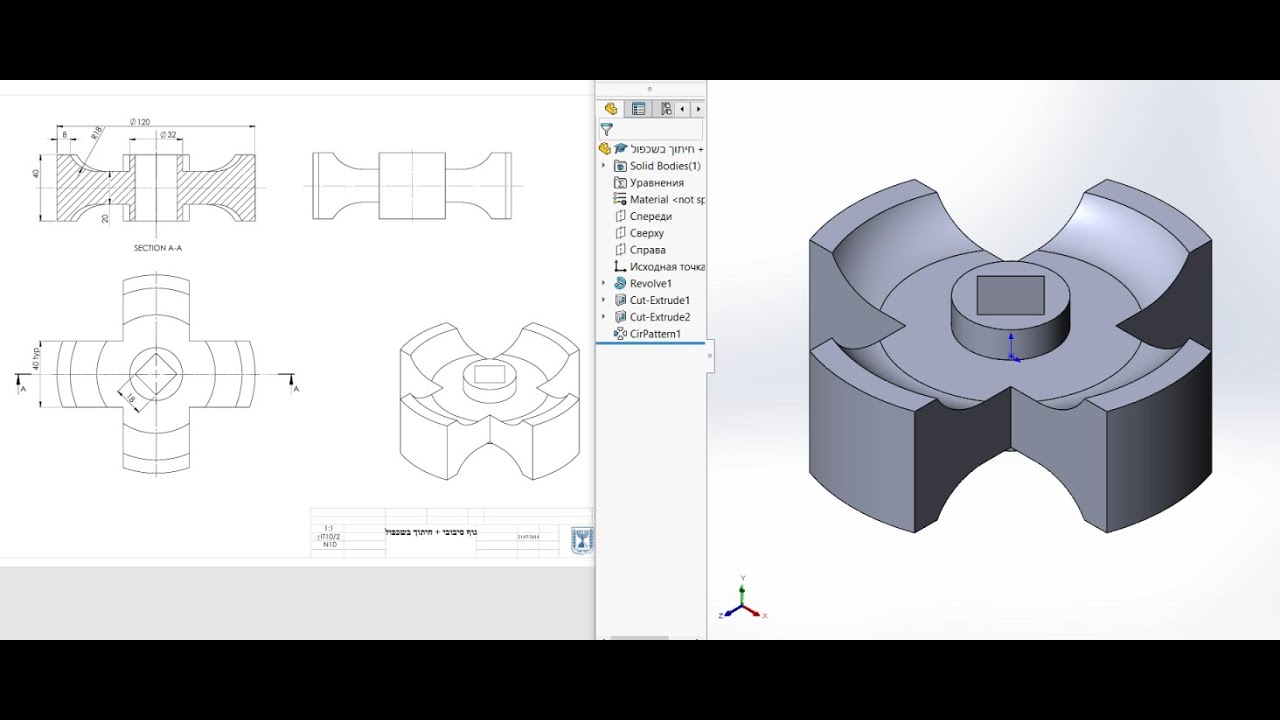
Task: Select the Спереди plane
Action: pyautogui.click(x=650, y=216)
